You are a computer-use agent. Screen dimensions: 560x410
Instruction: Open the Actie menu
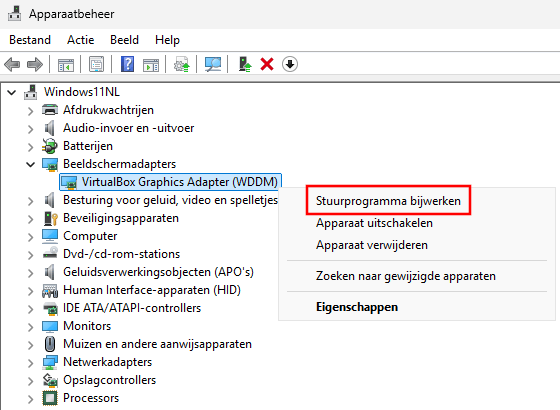tap(80, 40)
